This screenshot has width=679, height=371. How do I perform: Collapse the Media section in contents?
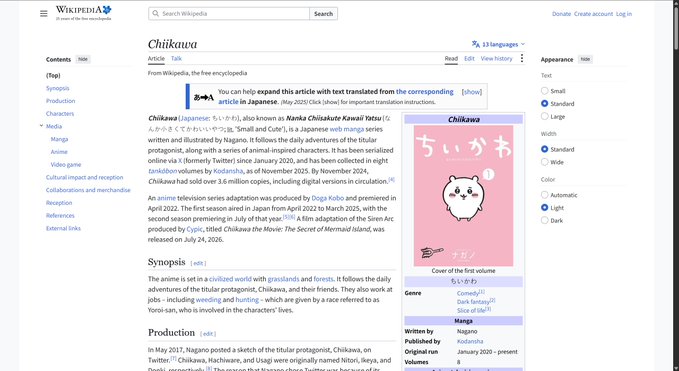pyautogui.click(x=42, y=126)
